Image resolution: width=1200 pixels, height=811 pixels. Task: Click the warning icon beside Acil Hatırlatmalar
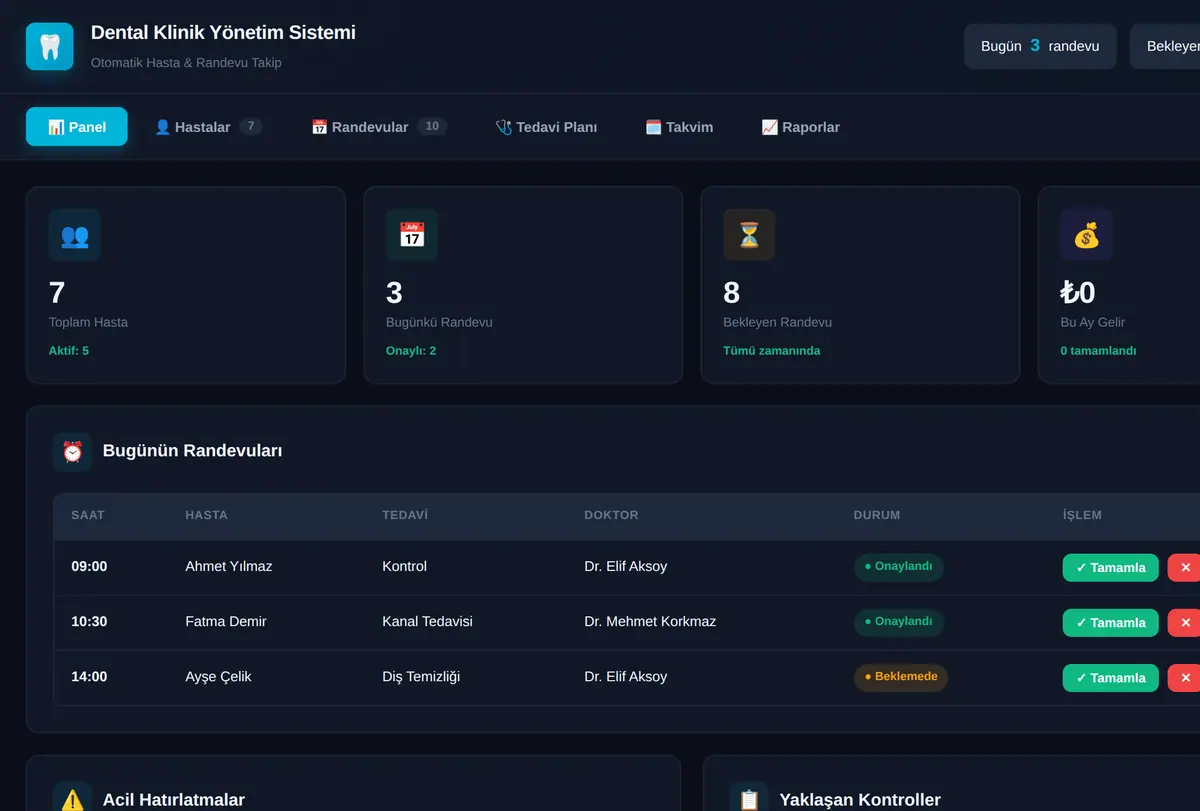click(x=73, y=800)
